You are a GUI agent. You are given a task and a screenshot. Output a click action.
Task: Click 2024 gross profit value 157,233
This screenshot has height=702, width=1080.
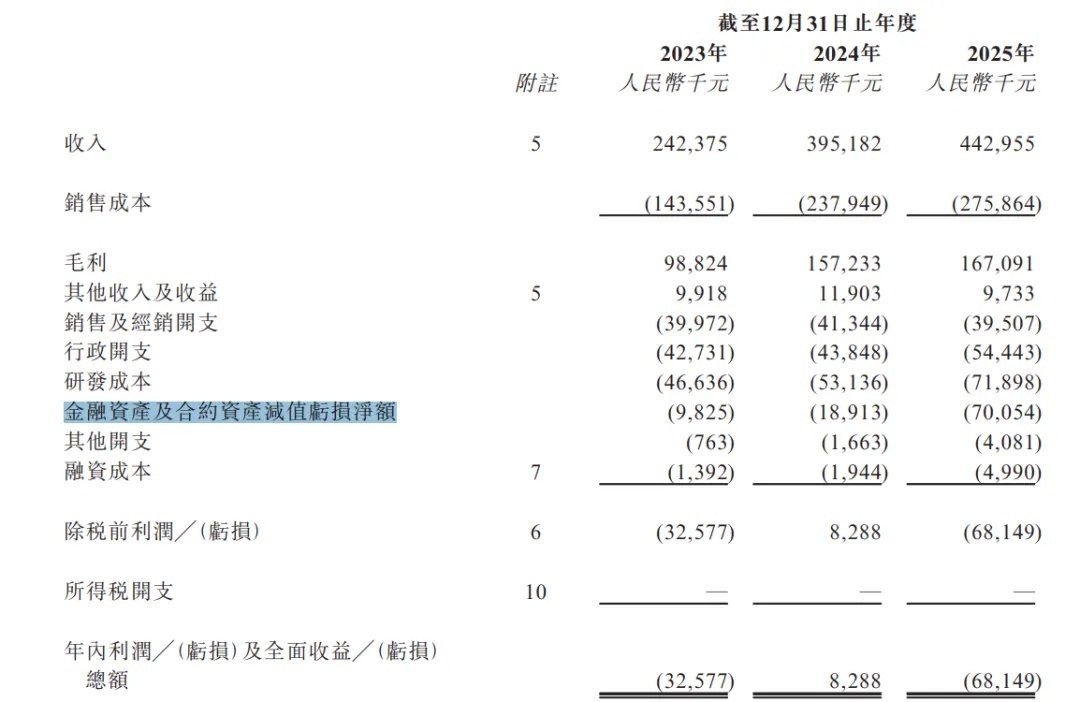pyautogui.click(x=844, y=263)
